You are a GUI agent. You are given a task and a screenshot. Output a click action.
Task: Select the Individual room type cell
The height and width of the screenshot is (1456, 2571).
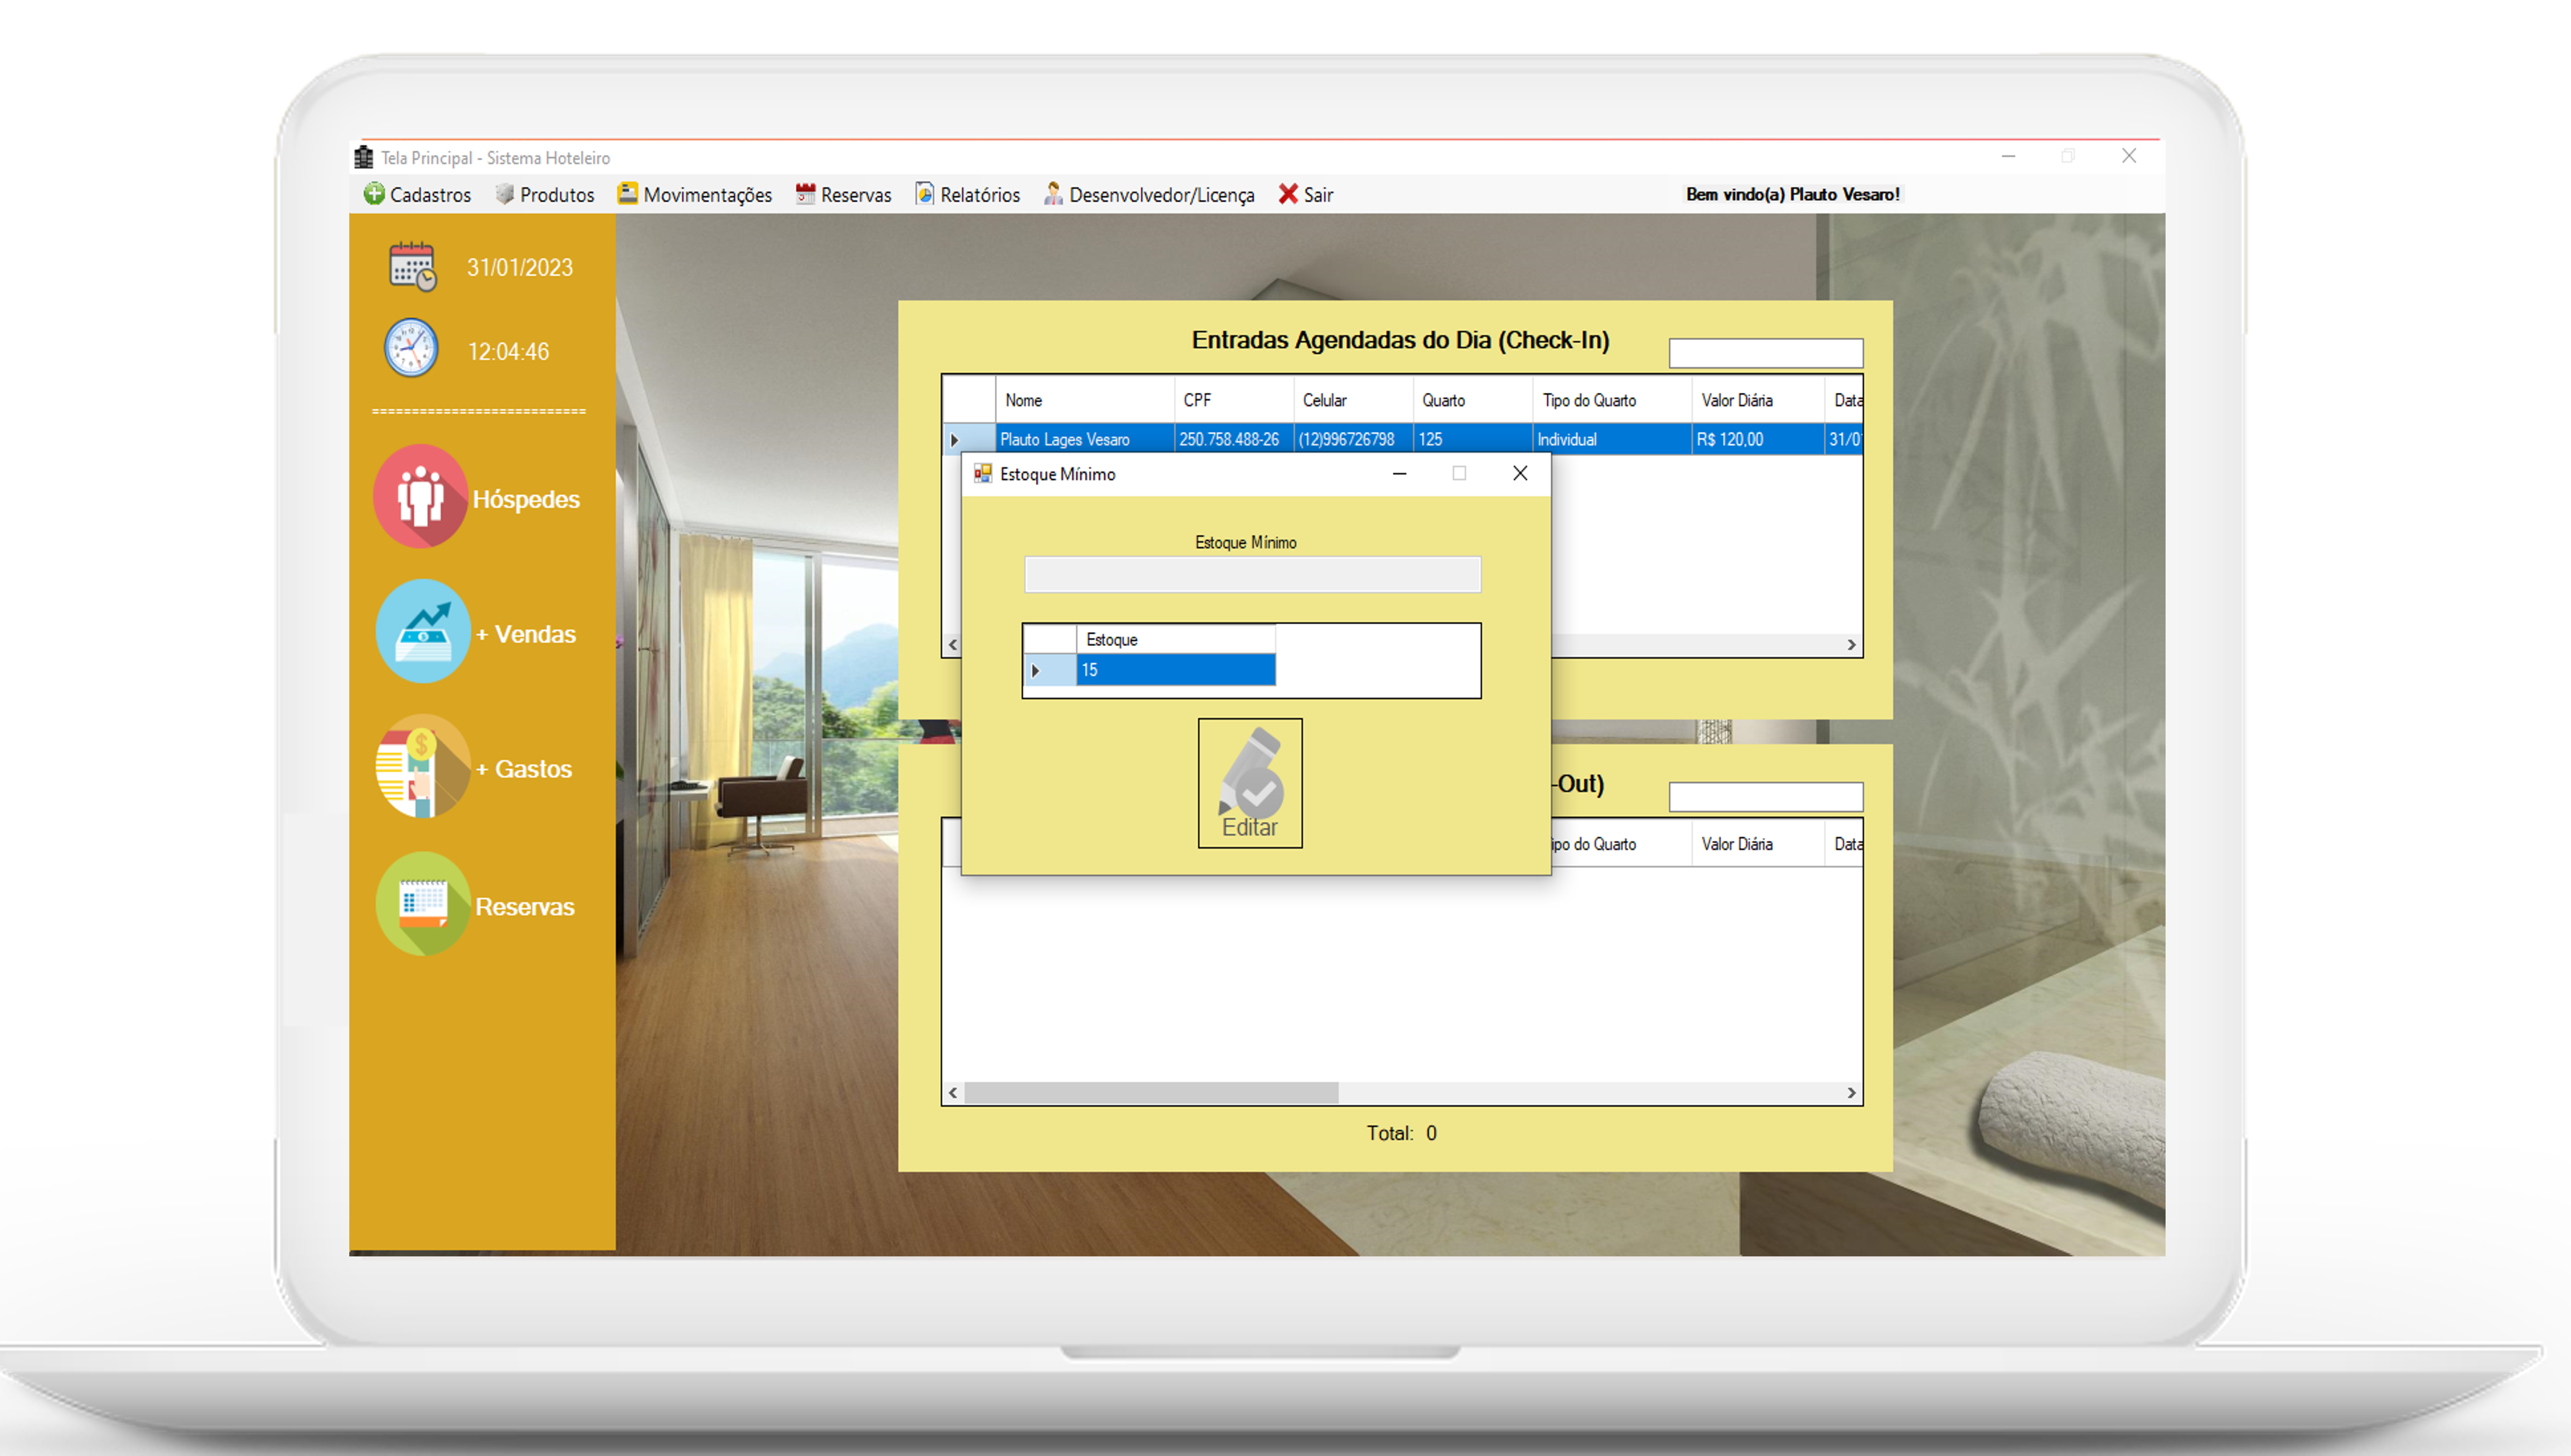coord(1612,439)
